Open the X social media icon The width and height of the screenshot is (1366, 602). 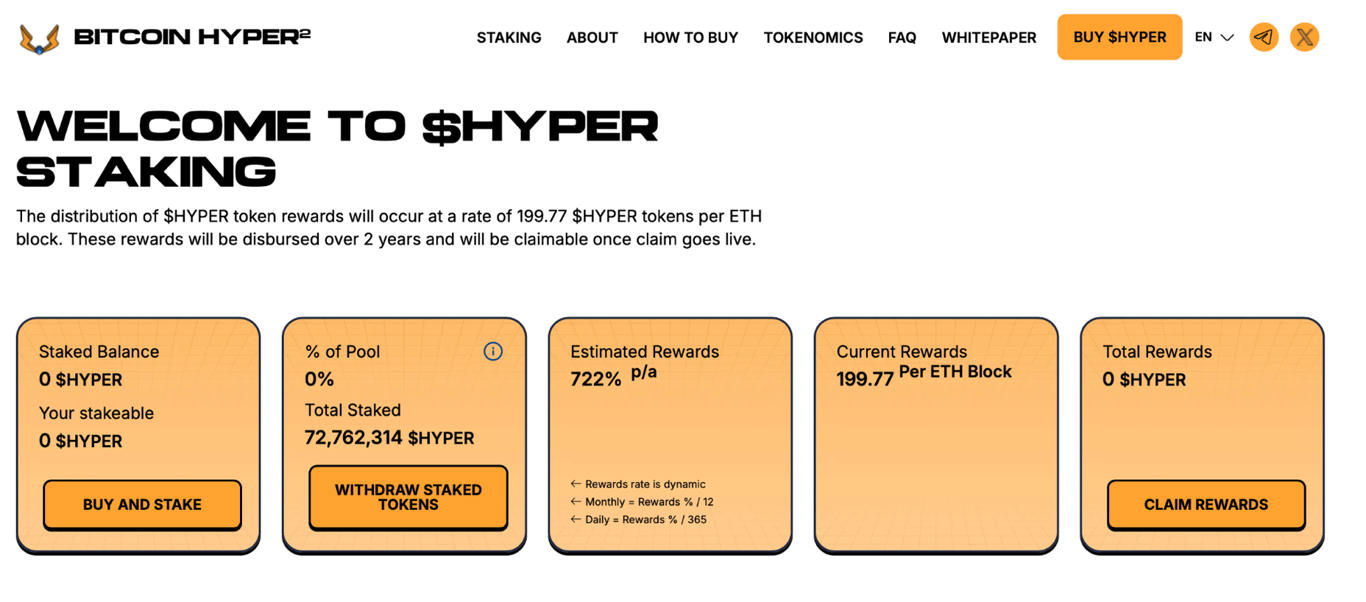[1304, 37]
